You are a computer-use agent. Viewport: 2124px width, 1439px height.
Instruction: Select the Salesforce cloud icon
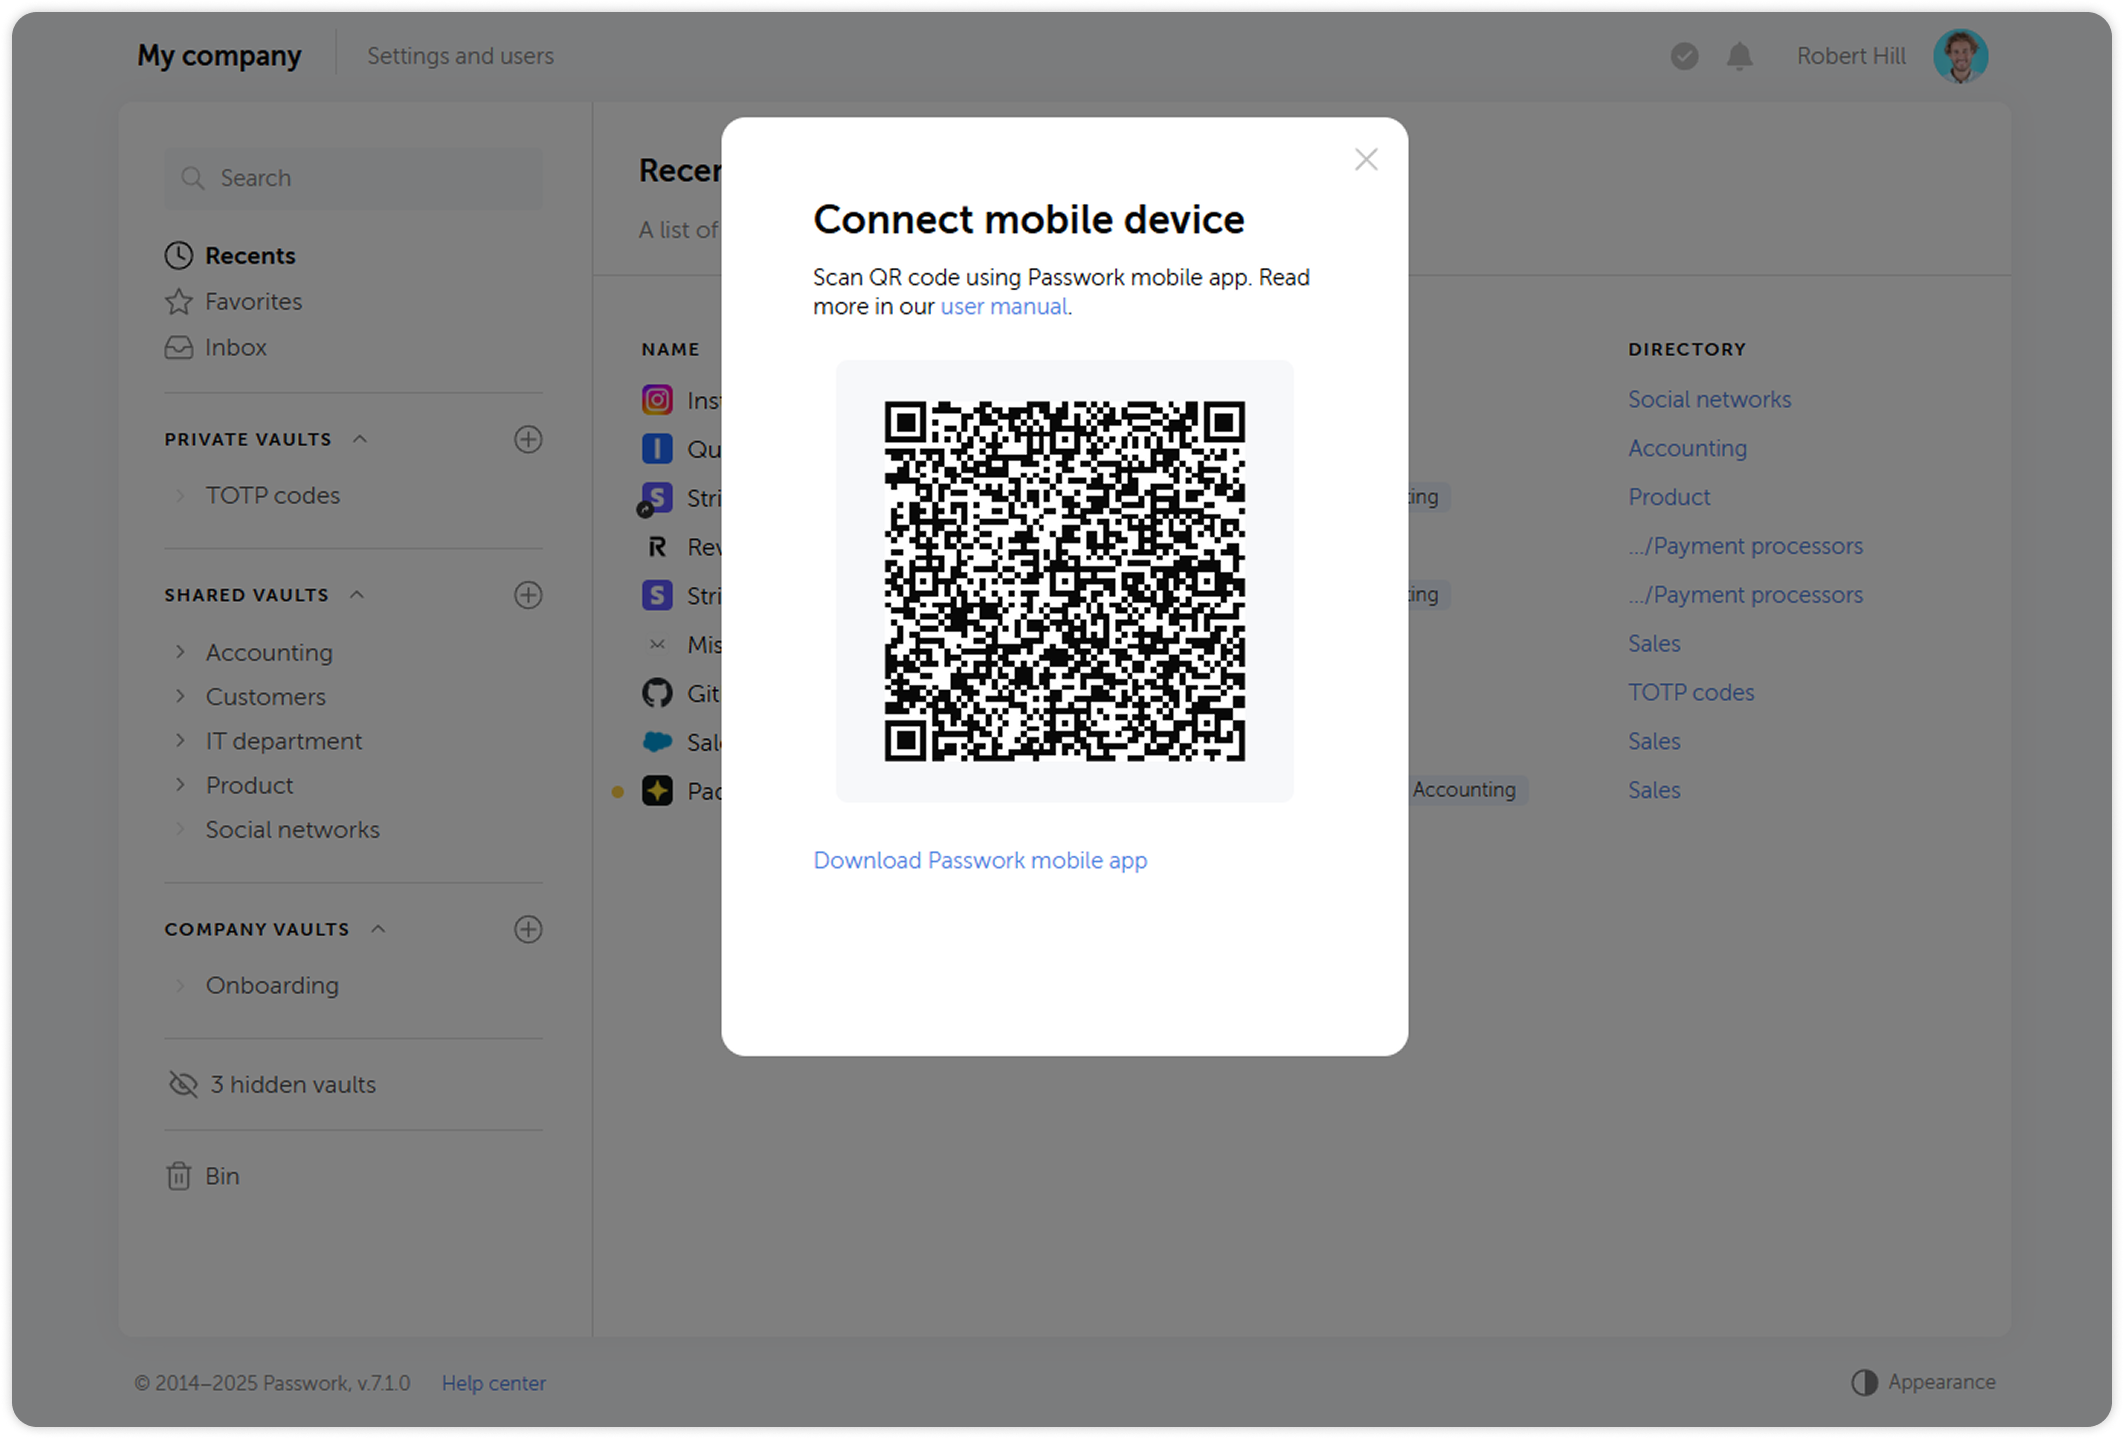(657, 741)
